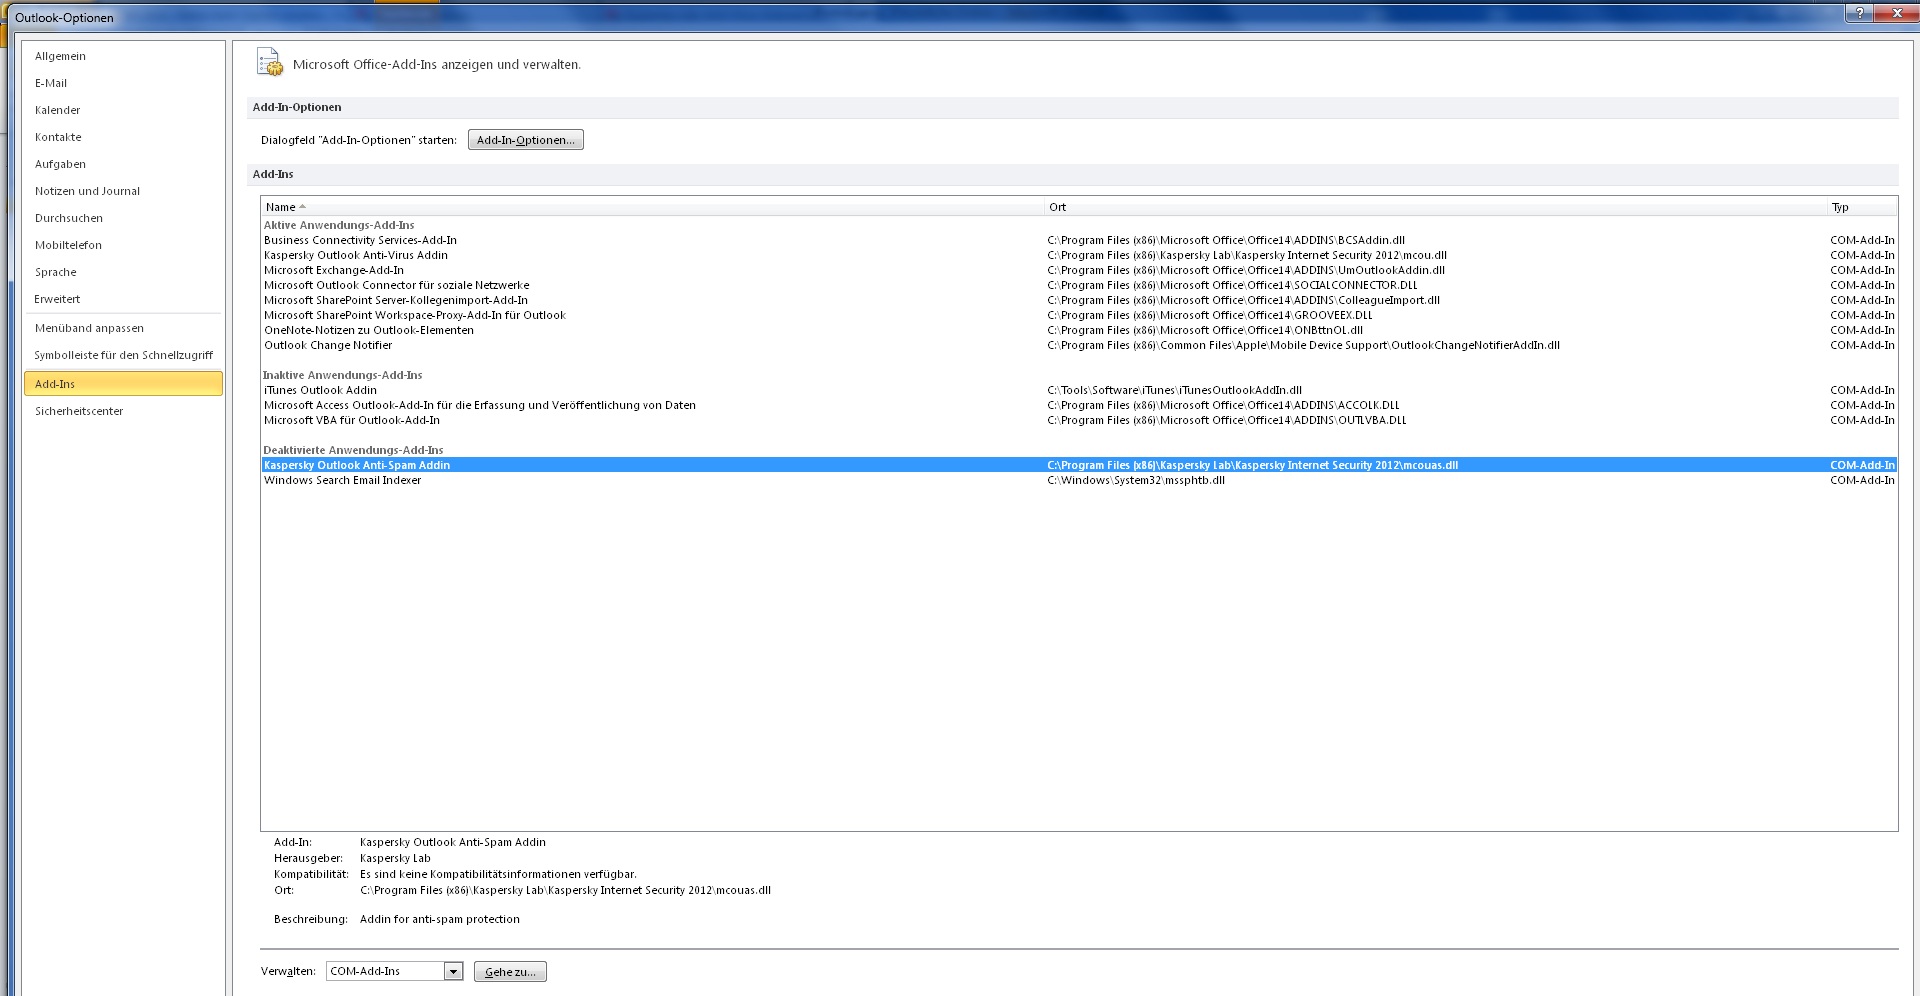Image resolution: width=1920 pixels, height=996 pixels.
Task: Click the OutlookChangeNotifierAddIn.dll path cell
Action: 1304,345
